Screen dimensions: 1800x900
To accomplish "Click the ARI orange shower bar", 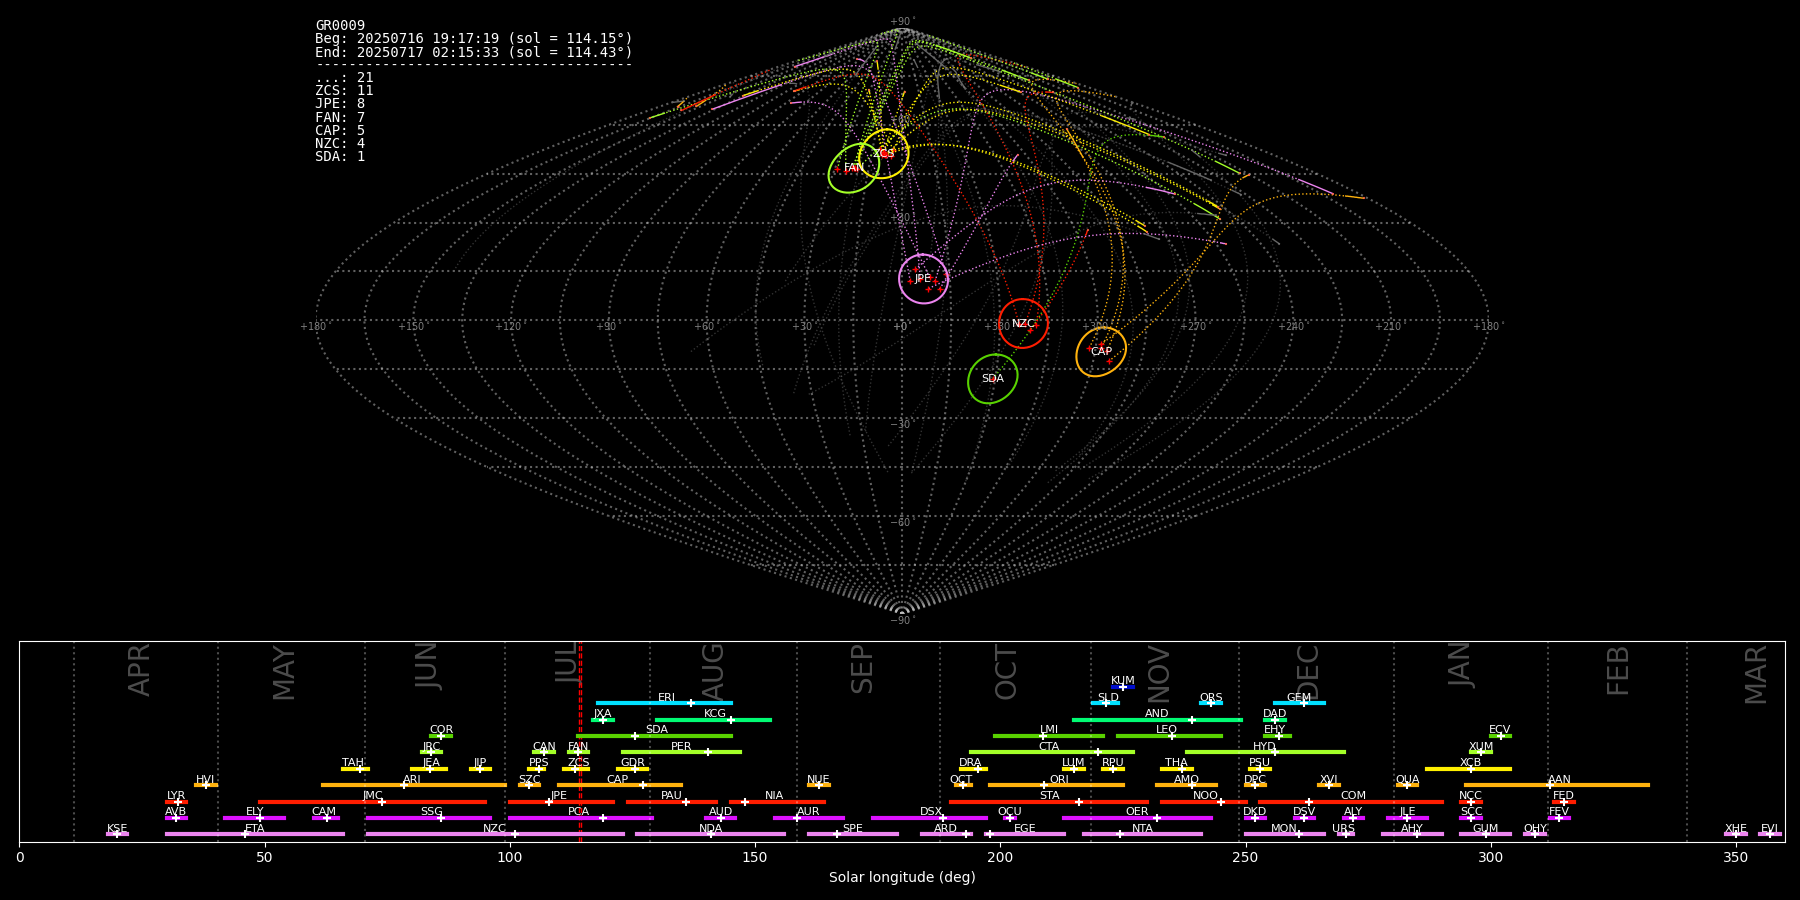I will pyautogui.click(x=413, y=785).
